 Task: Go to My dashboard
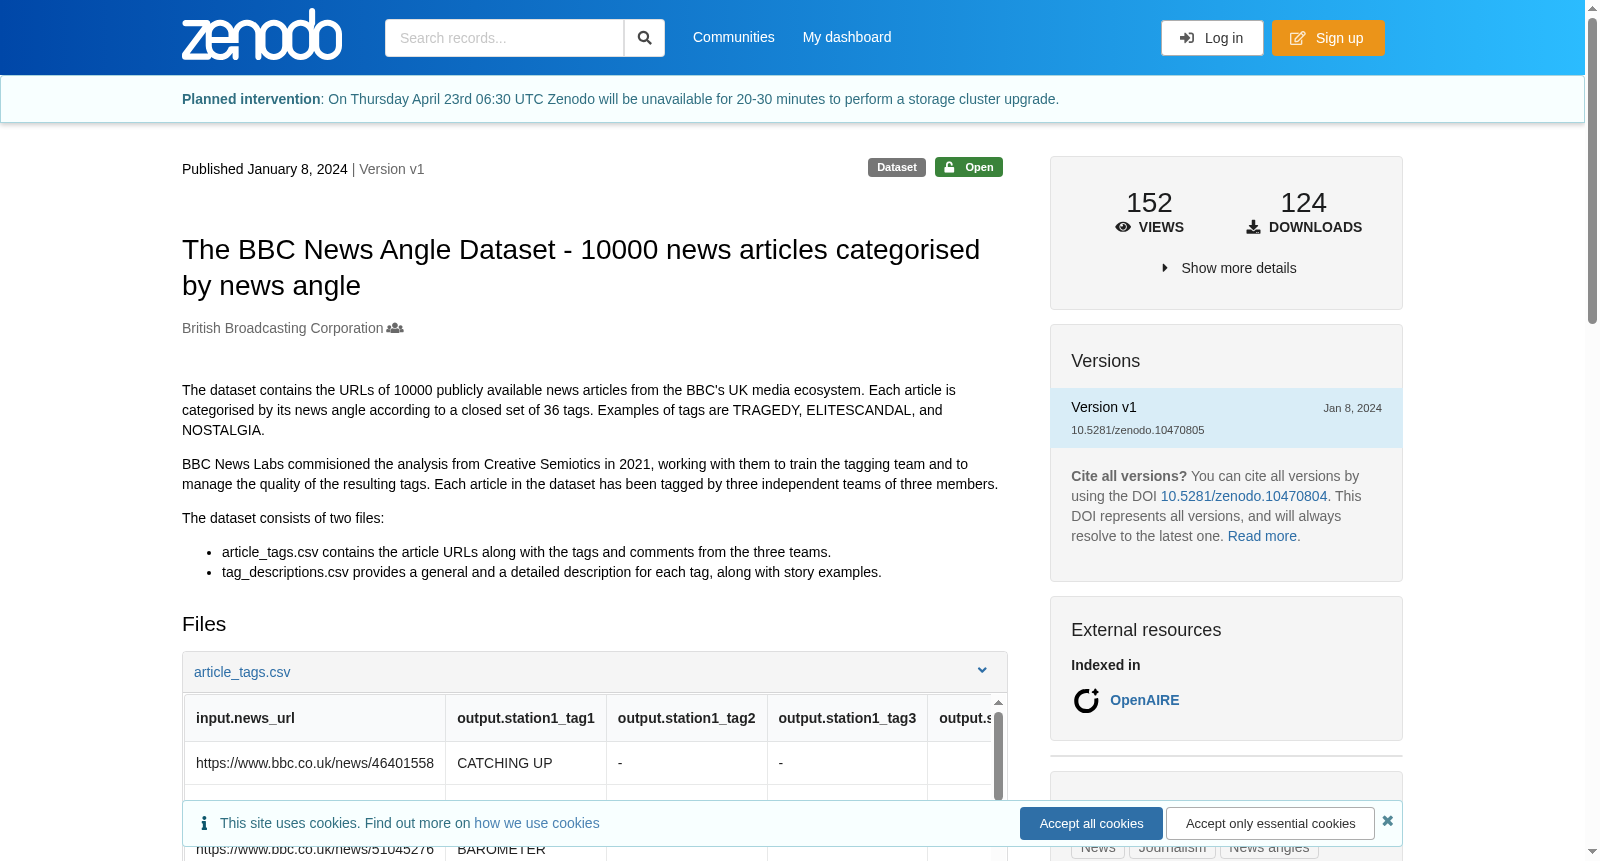[847, 37]
